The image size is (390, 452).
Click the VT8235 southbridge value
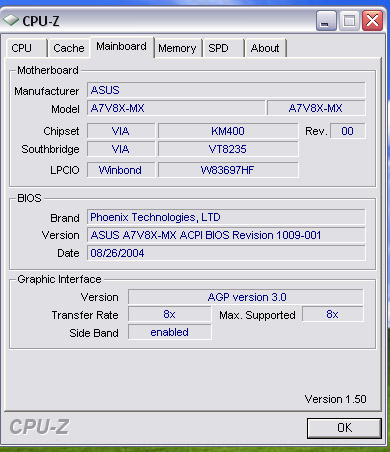228,149
